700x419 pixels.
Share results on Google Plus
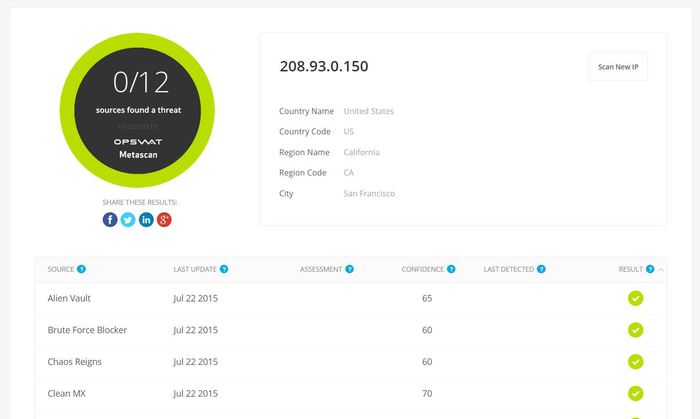pos(164,220)
